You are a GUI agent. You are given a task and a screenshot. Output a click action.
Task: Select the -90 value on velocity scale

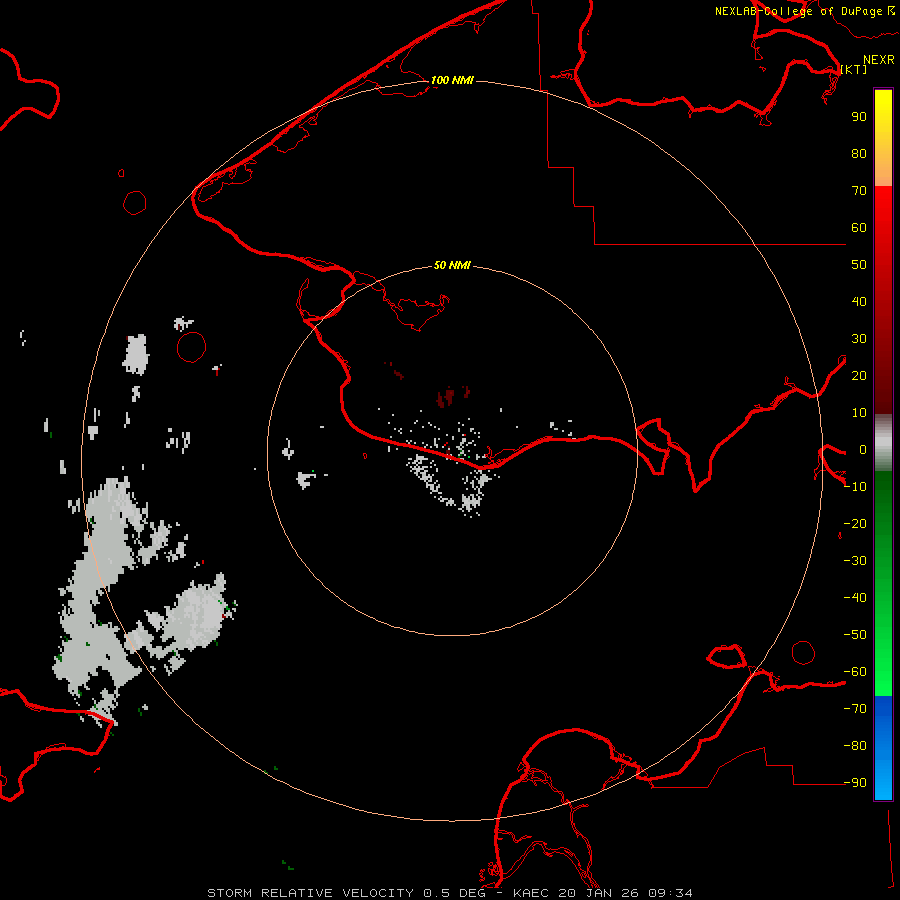point(855,782)
